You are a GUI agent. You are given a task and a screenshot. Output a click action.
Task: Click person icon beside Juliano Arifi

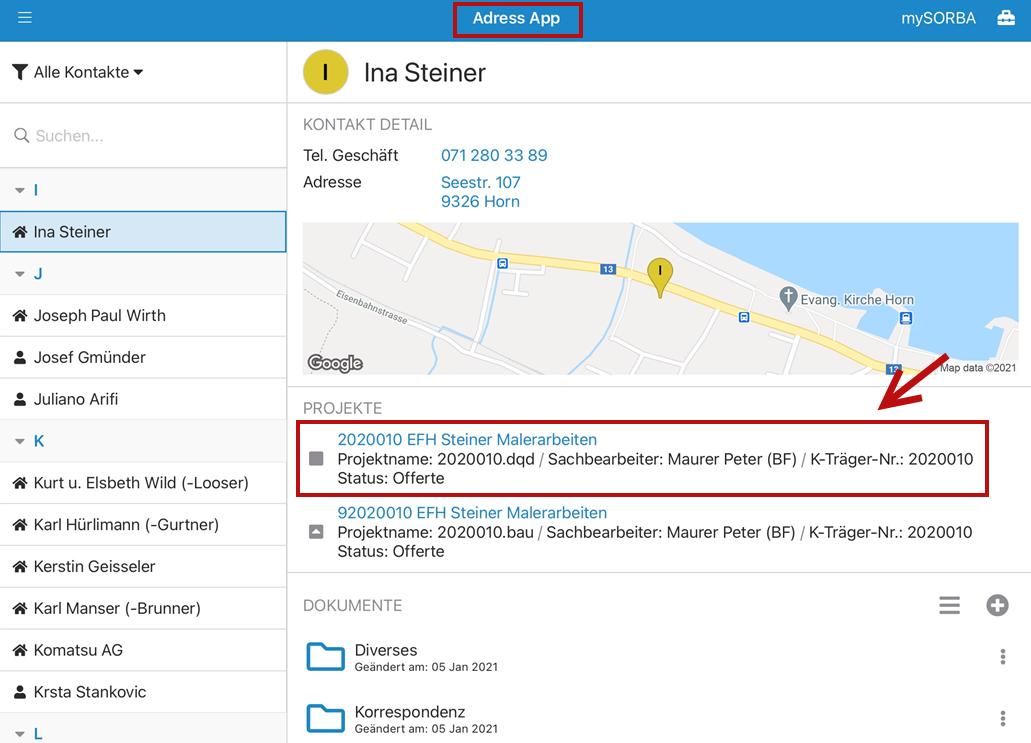coord(20,399)
